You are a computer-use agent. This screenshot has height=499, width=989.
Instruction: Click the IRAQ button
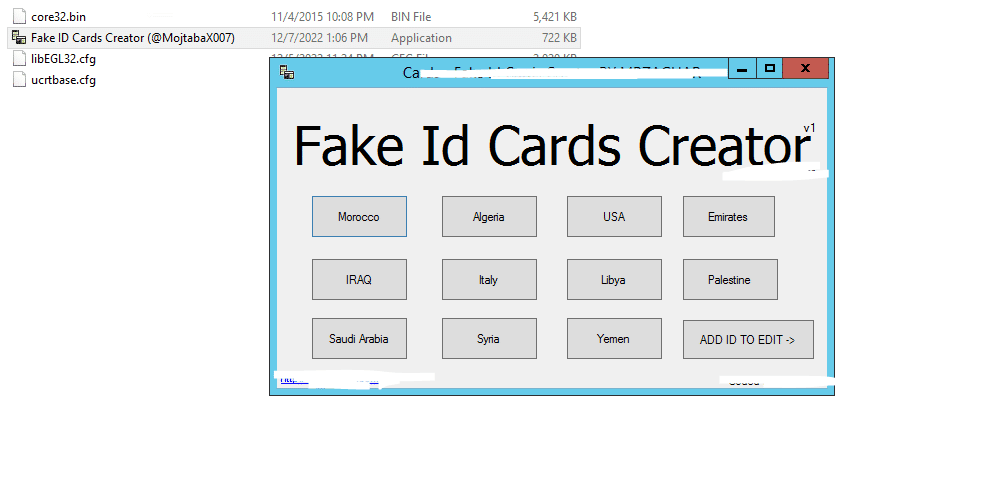(x=359, y=280)
